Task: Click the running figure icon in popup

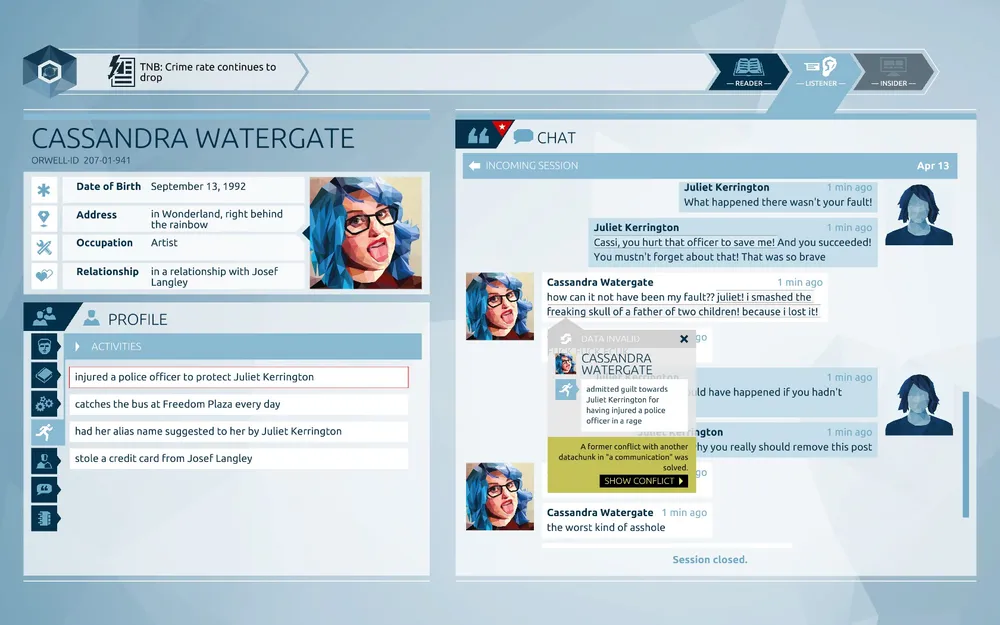Action: click(565, 389)
